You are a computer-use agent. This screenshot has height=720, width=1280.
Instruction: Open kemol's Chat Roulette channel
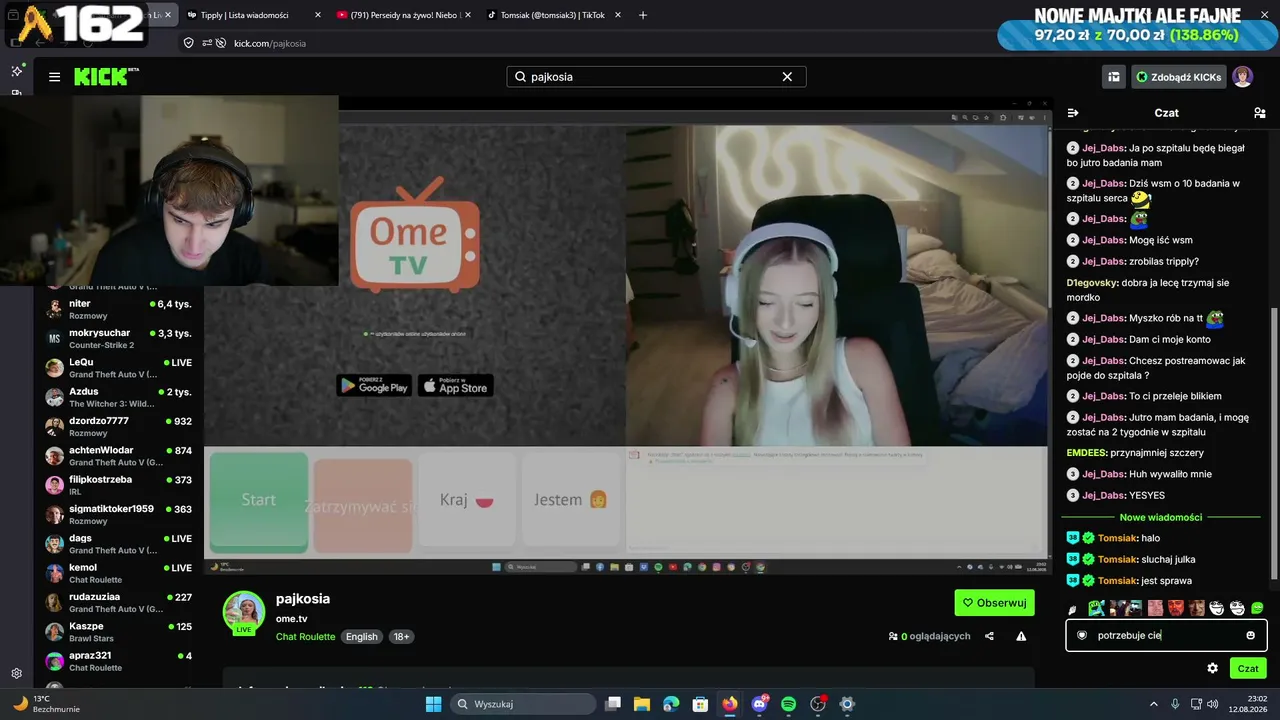point(120,573)
